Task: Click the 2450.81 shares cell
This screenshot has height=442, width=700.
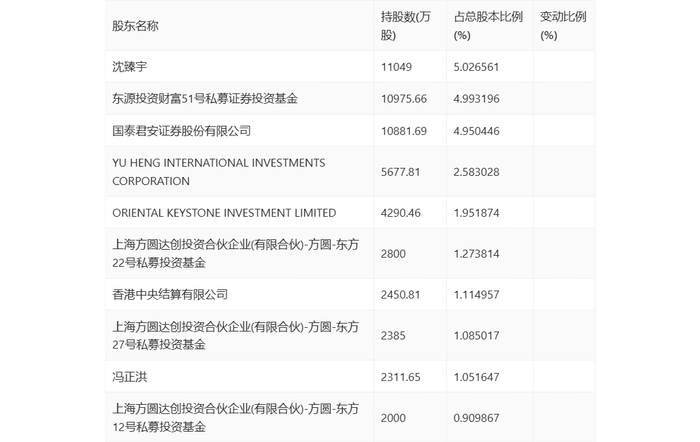Action: [400, 295]
